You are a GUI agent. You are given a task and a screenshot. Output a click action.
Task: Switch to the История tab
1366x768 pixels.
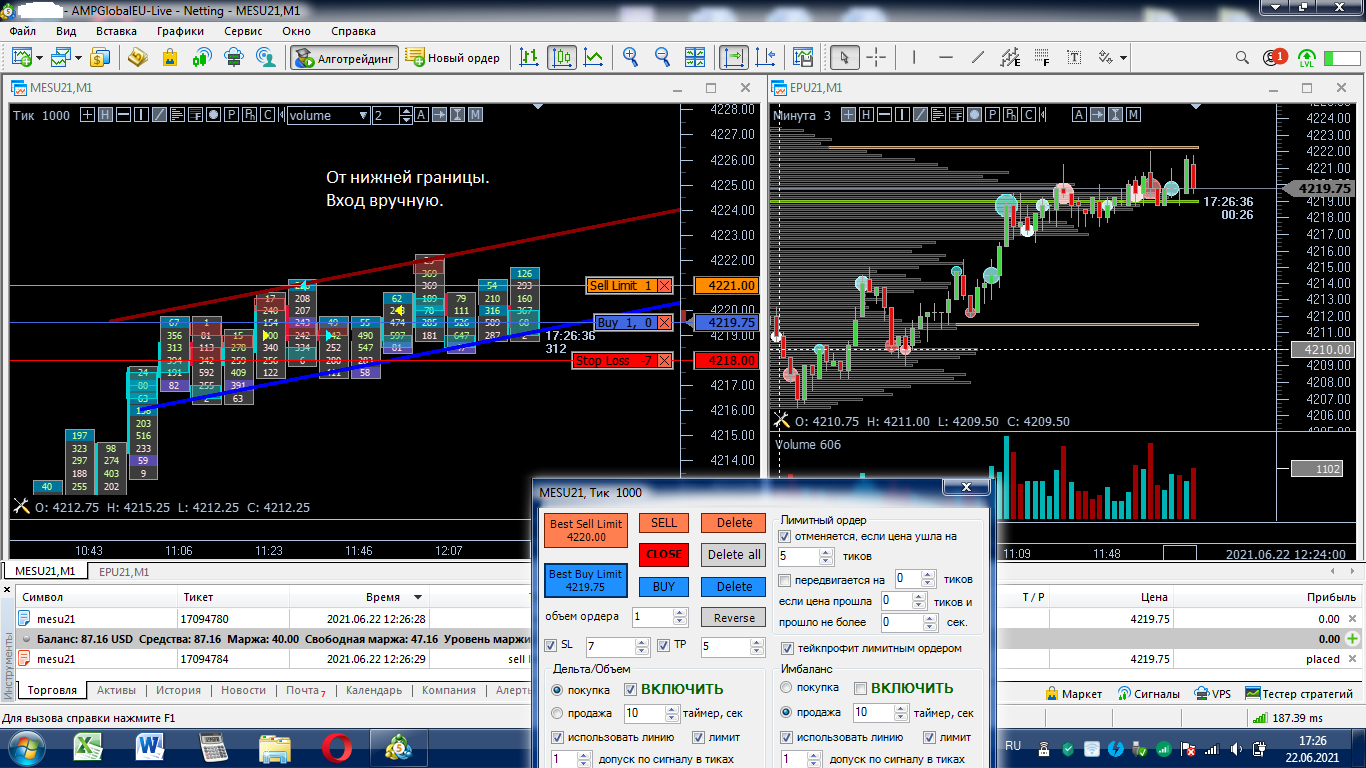[178, 690]
